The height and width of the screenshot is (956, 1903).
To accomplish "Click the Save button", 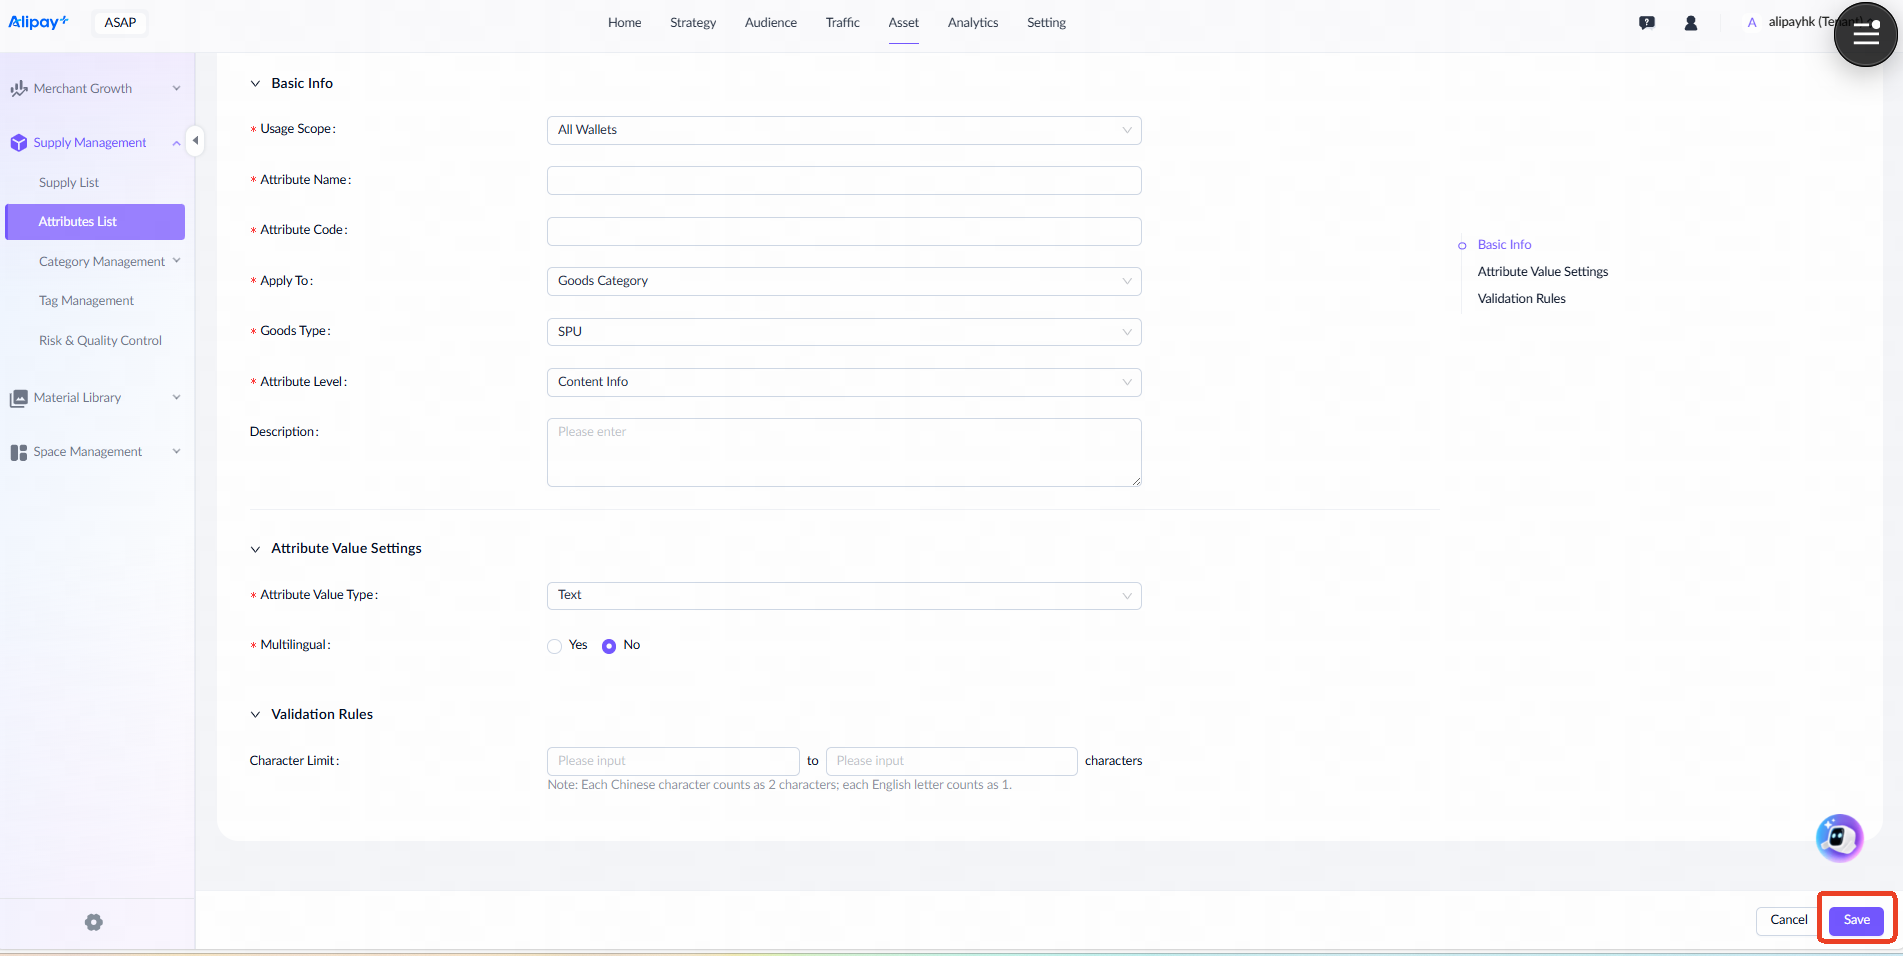I will point(1856,920).
